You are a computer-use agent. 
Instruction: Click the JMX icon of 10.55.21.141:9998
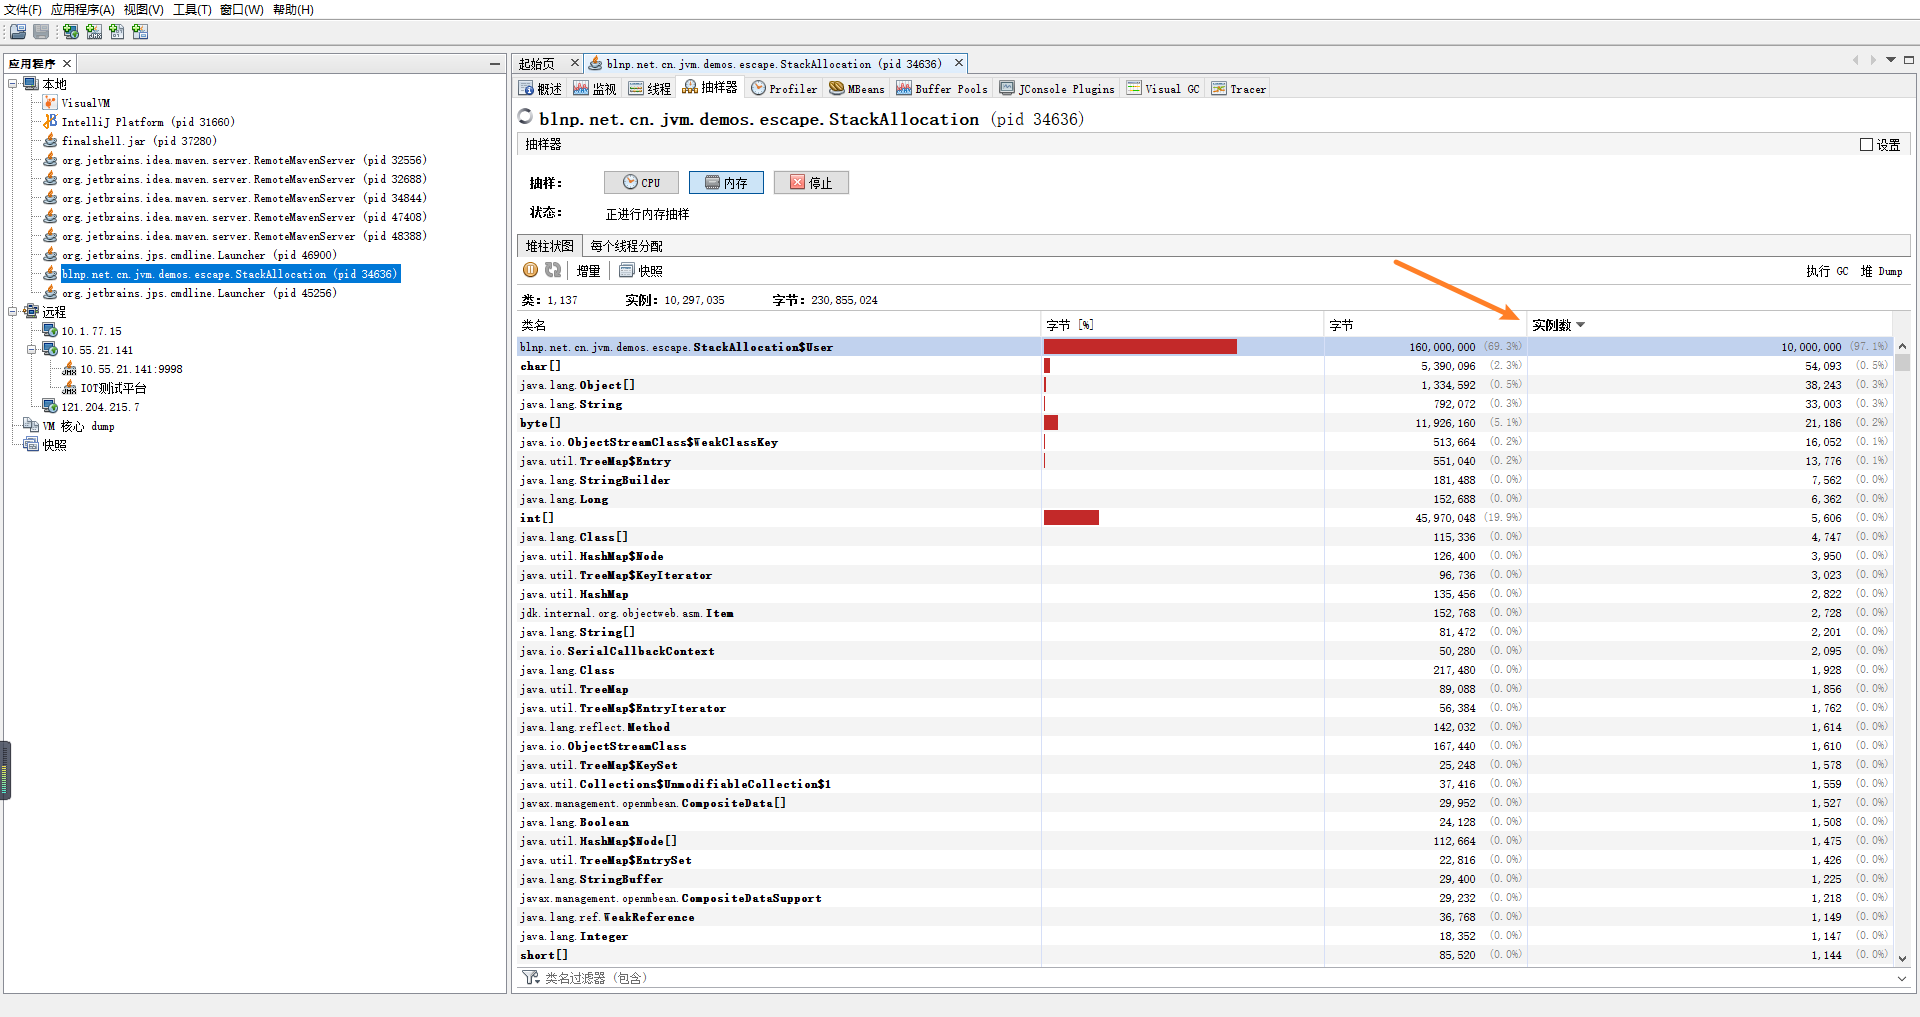pos(69,369)
